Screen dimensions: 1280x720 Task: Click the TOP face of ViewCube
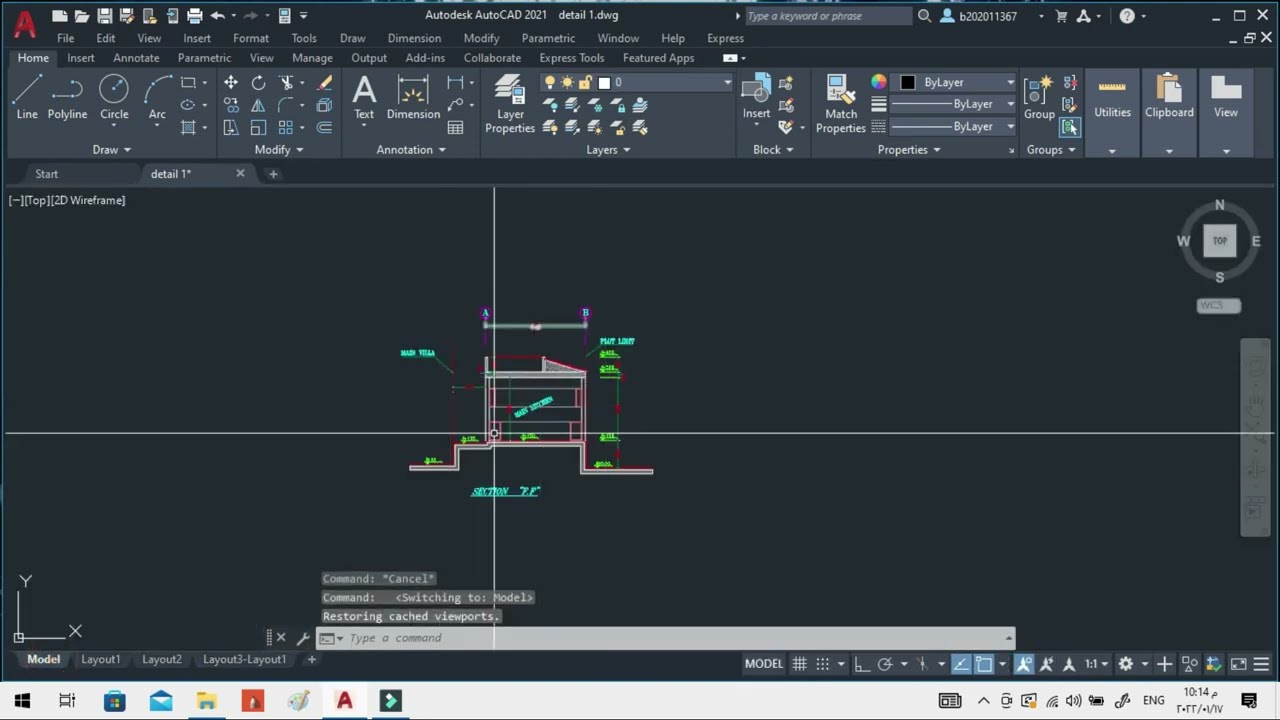click(x=1219, y=240)
